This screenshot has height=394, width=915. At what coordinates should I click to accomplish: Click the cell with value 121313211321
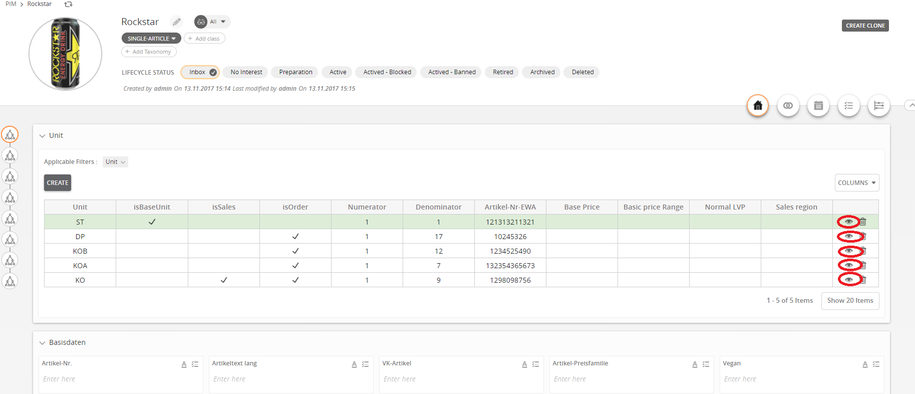tap(510, 222)
